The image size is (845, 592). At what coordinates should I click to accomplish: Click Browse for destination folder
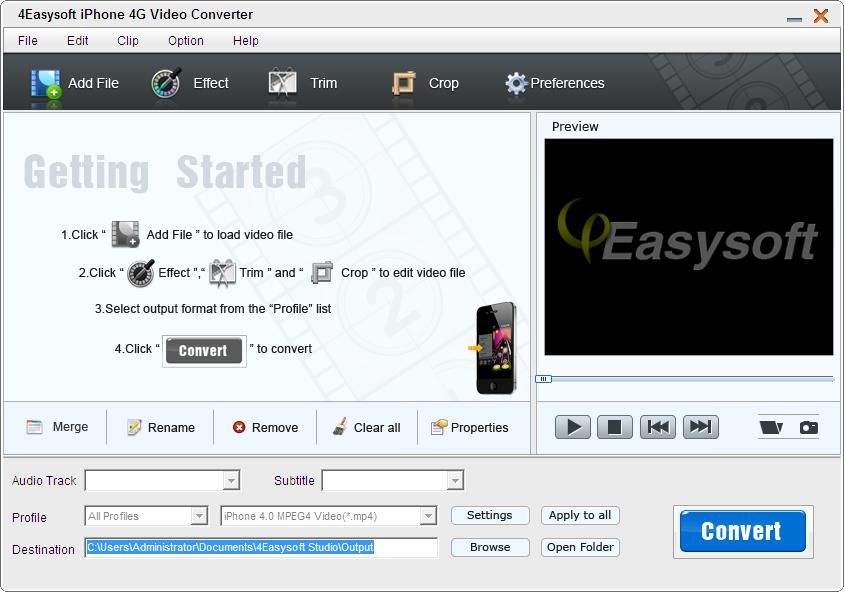tap(490, 547)
